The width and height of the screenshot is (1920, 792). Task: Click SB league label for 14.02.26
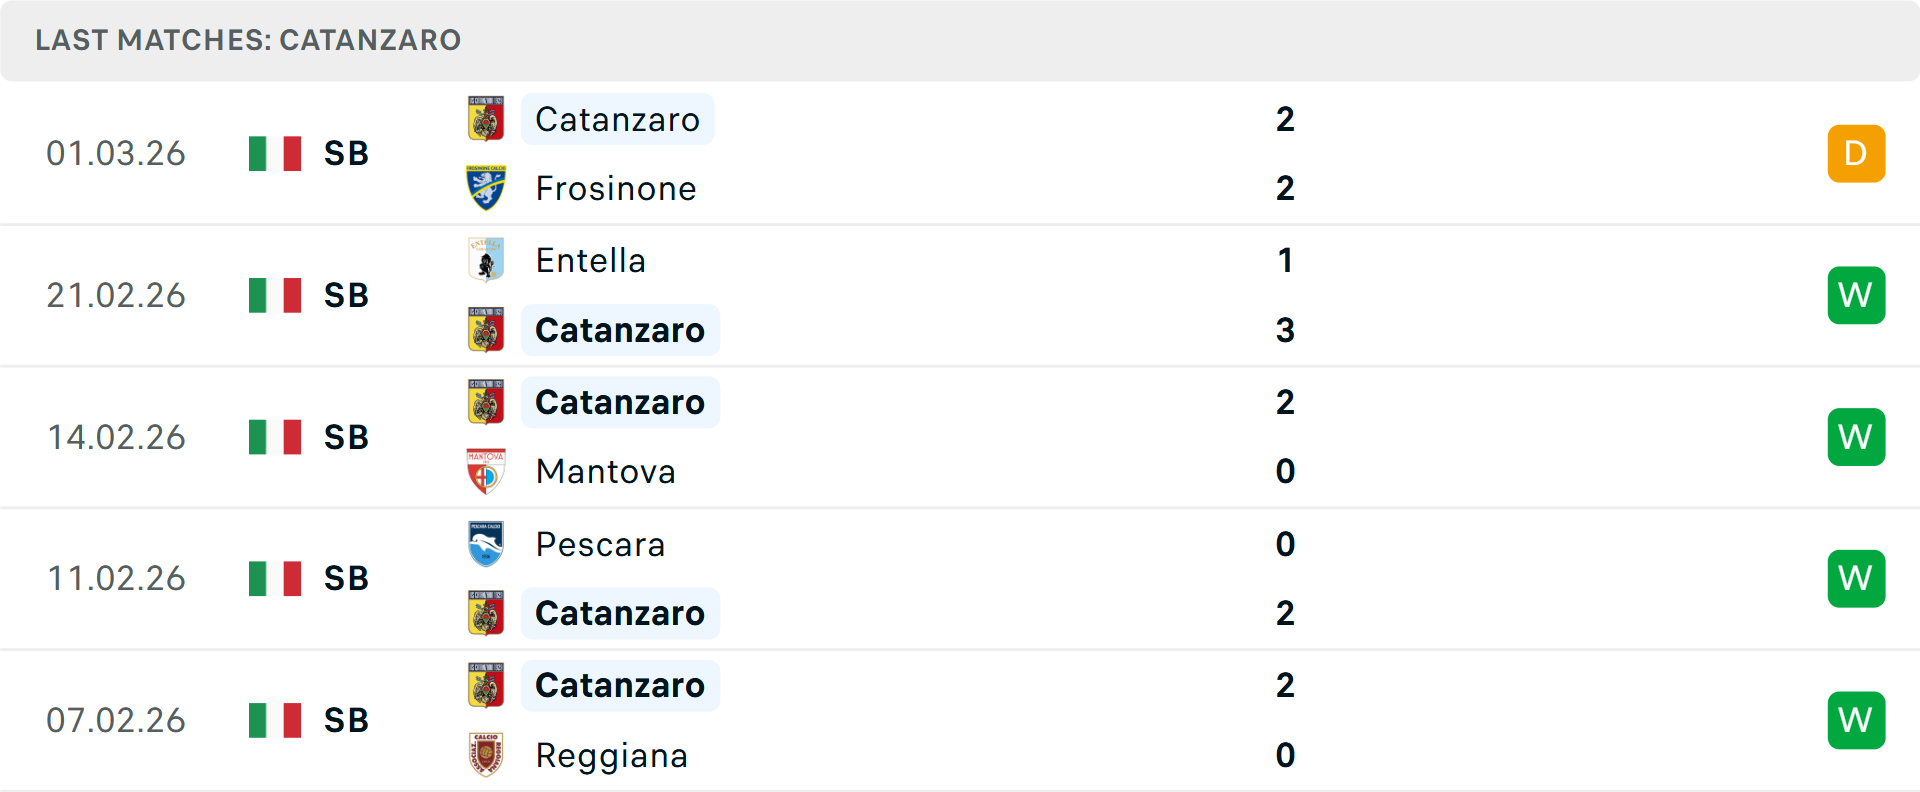click(x=346, y=437)
